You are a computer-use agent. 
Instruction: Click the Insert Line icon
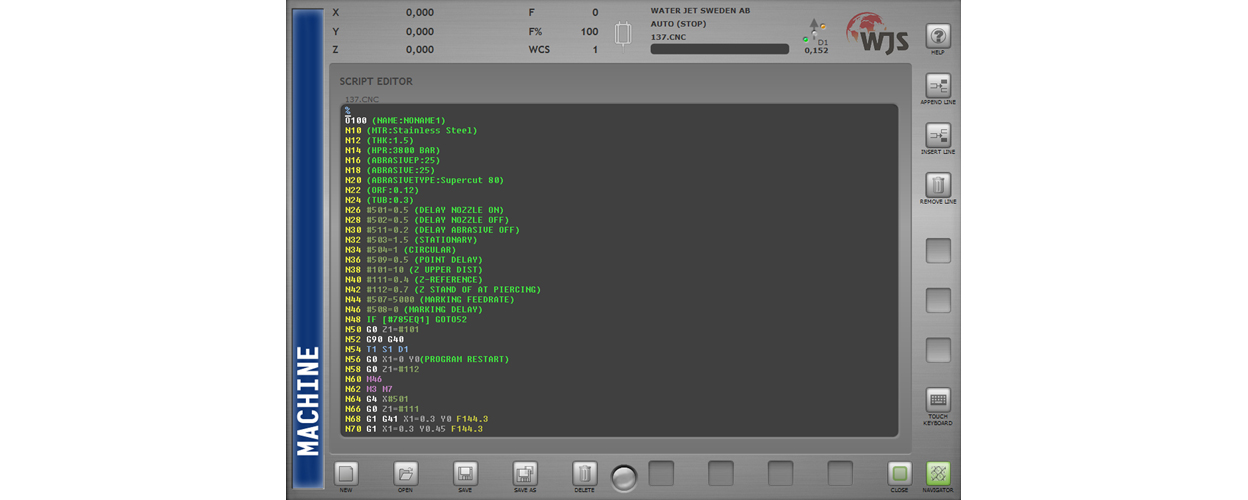click(x=937, y=136)
